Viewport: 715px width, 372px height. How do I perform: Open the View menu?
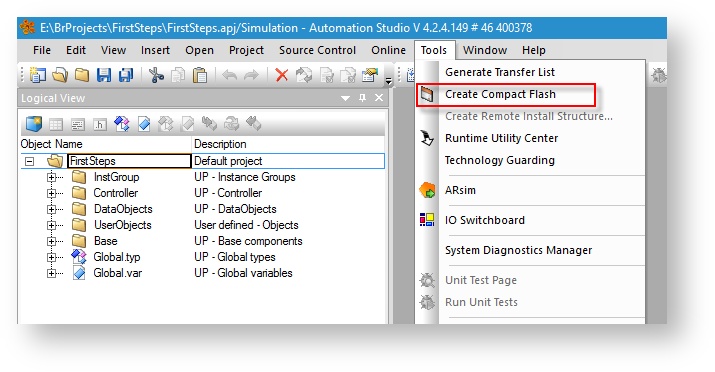click(113, 50)
